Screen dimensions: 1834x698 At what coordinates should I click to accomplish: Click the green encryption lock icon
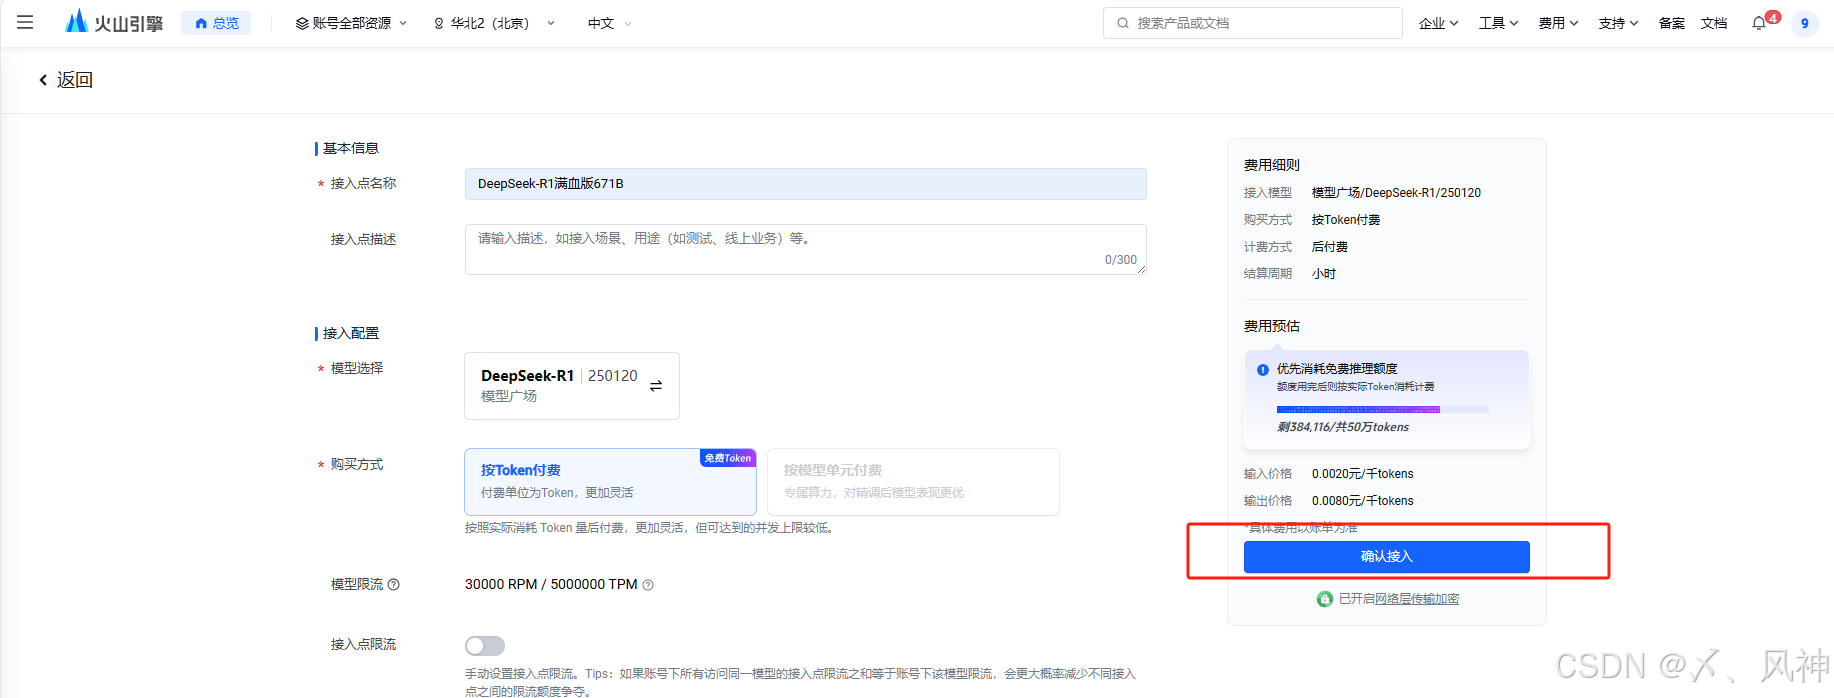tap(1325, 599)
